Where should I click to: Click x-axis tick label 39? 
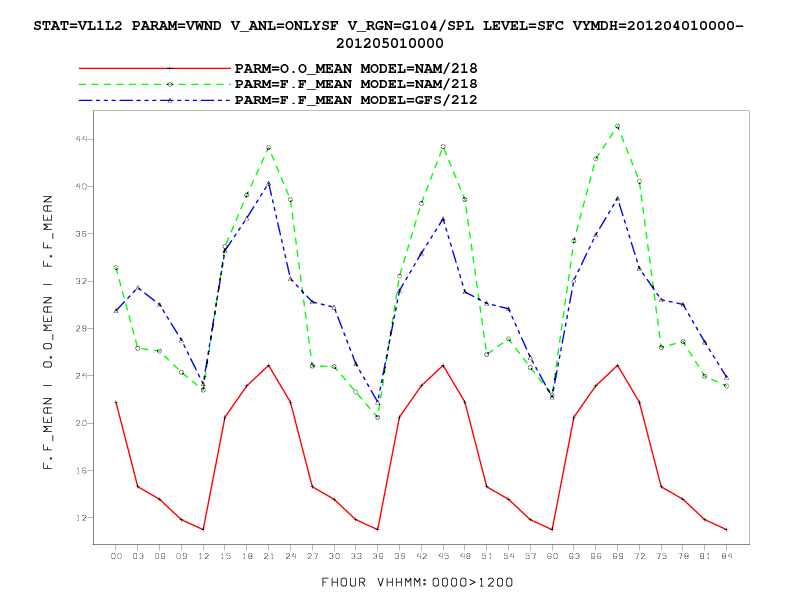pyautogui.click(x=400, y=556)
